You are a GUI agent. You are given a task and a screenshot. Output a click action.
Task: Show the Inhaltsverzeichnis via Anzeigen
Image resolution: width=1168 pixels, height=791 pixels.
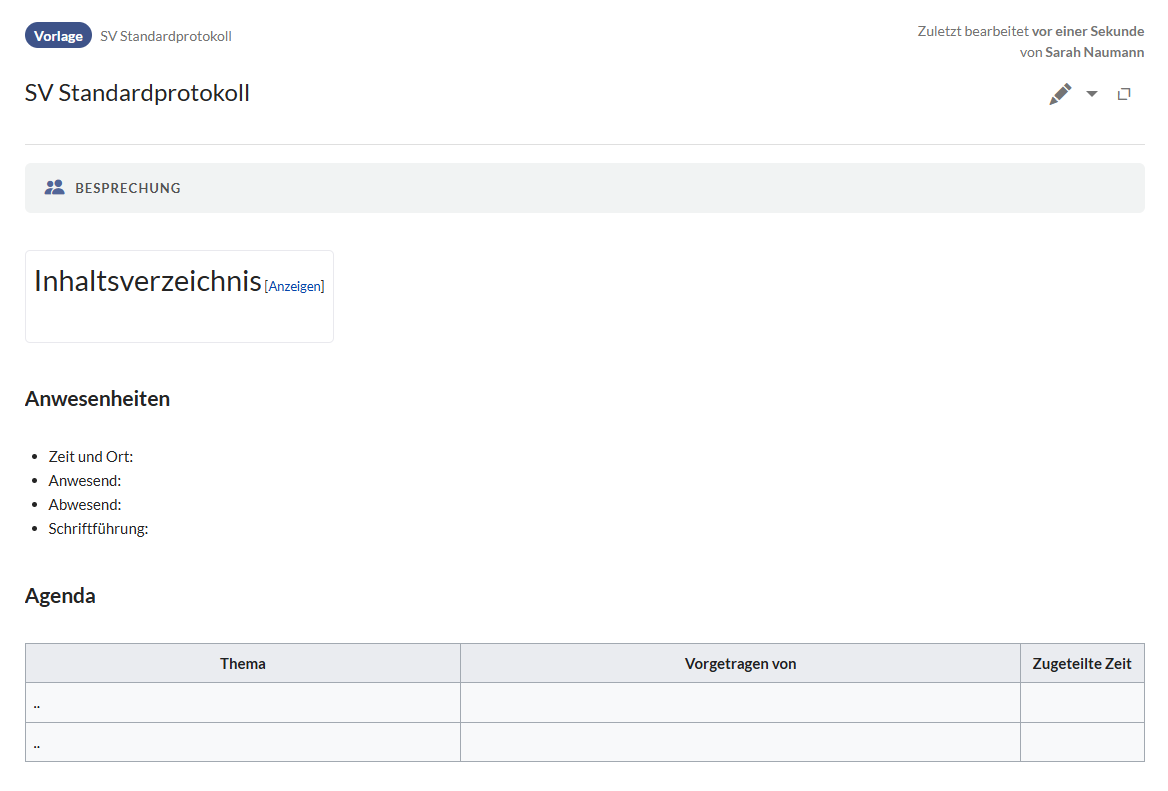coord(295,286)
